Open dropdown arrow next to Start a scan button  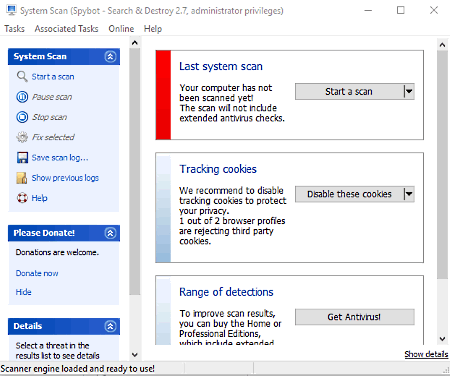coord(409,91)
